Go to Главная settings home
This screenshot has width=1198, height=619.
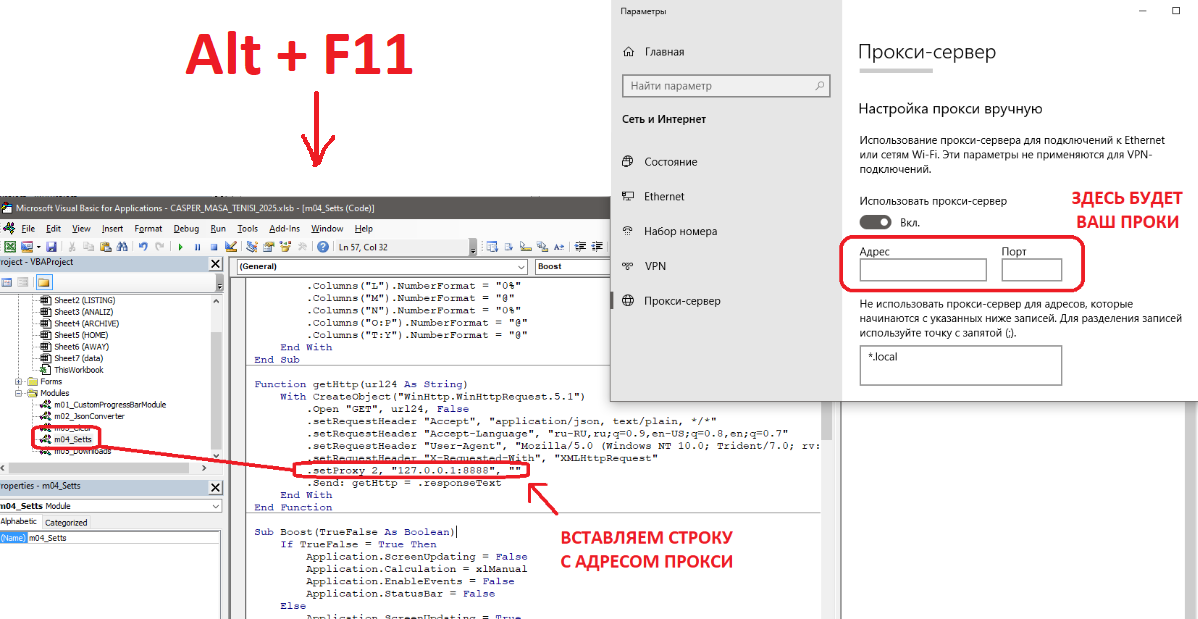(x=664, y=51)
